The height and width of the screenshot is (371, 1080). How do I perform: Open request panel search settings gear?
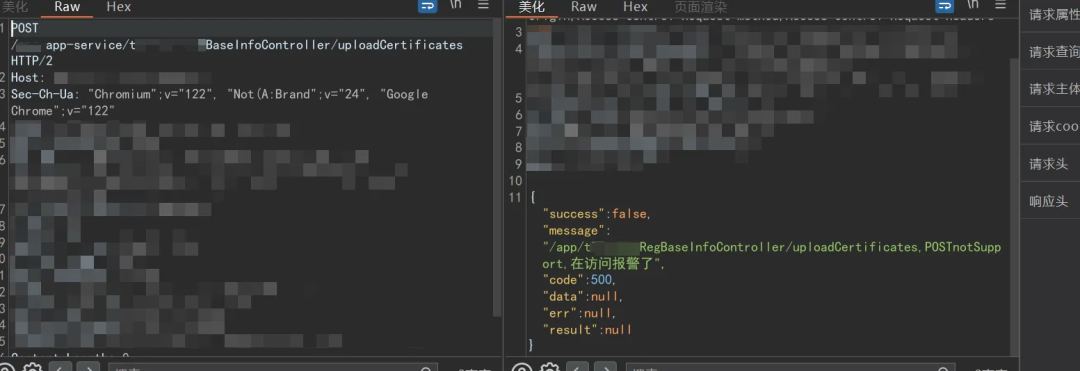(32, 368)
